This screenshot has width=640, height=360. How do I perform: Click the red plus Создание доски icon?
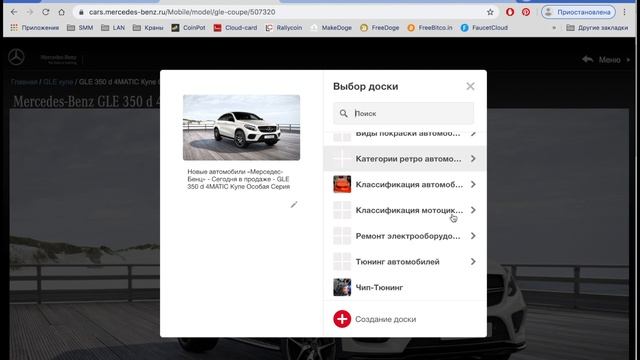[x=342, y=319]
